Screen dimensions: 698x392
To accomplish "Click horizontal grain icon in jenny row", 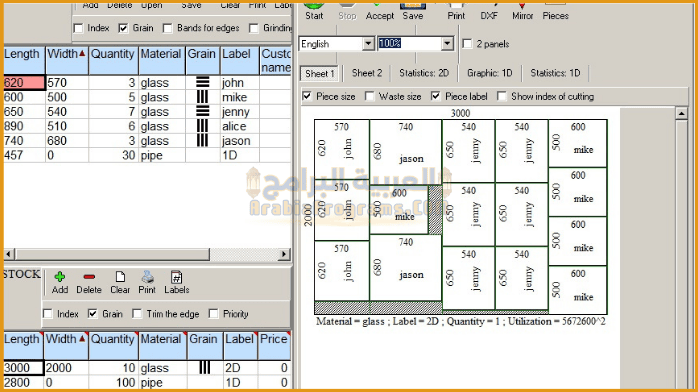I will (x=203, y=111).
